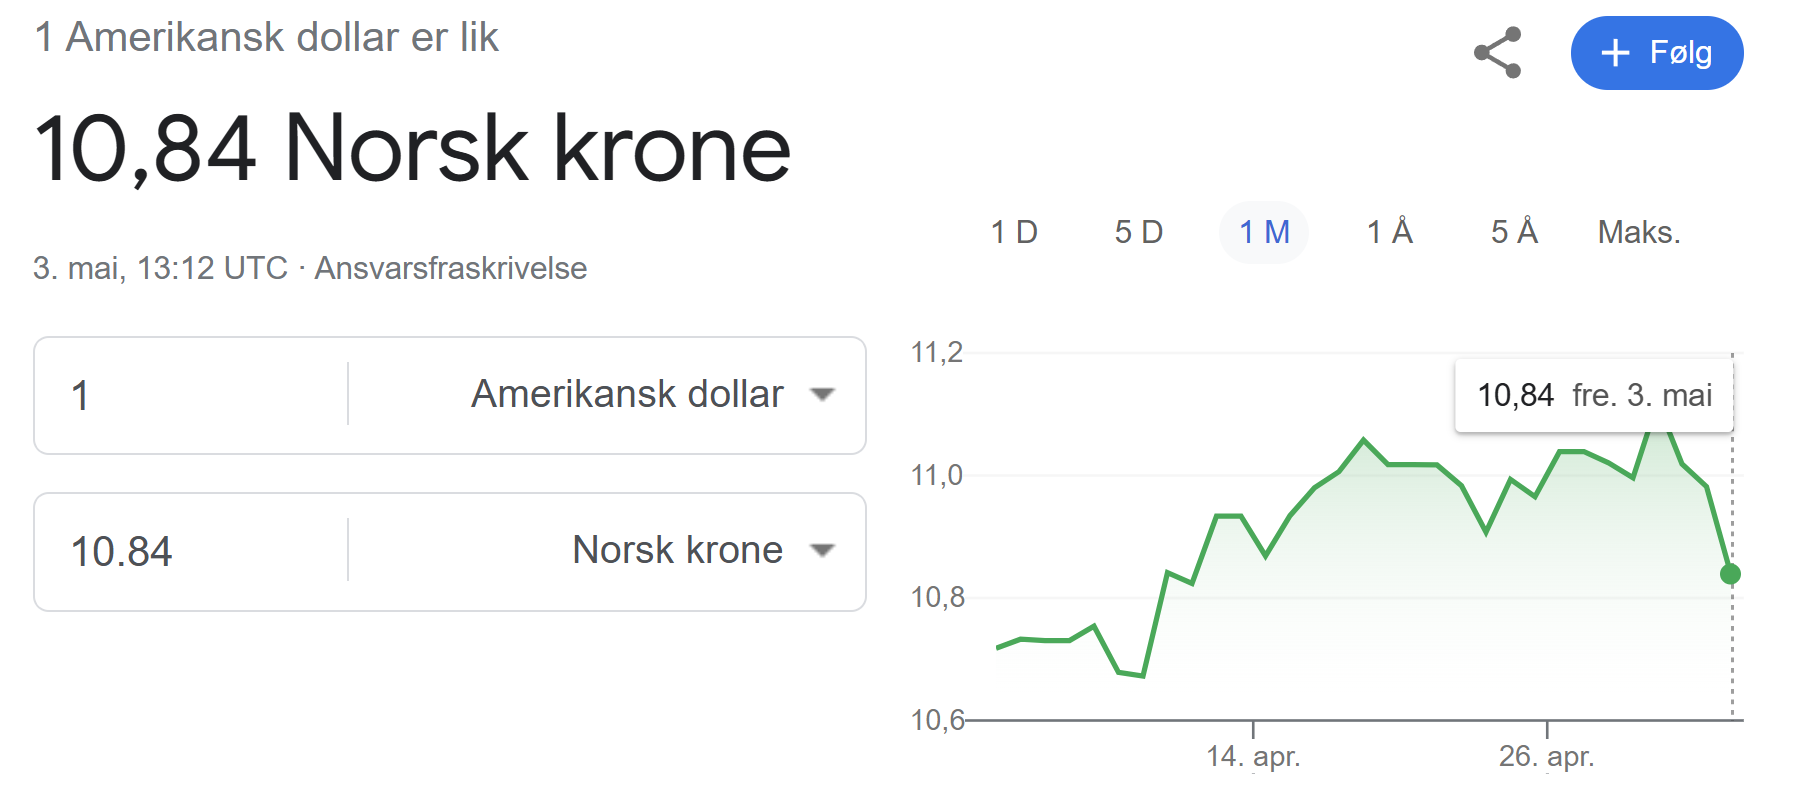Select the 1 M range tab
This screenshot has height=809, width=1816.
pos(1264,232)
